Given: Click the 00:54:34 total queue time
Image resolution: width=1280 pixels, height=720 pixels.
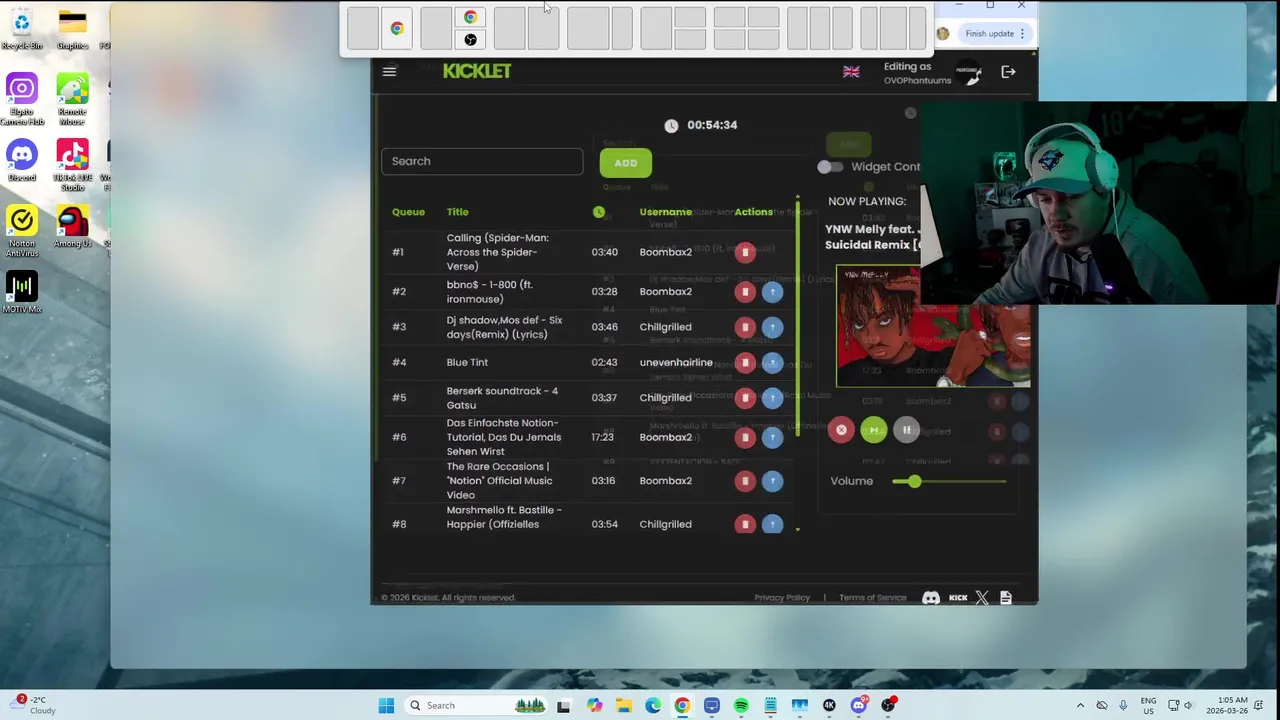Looking at the screenshot, I should pos(712,125).
